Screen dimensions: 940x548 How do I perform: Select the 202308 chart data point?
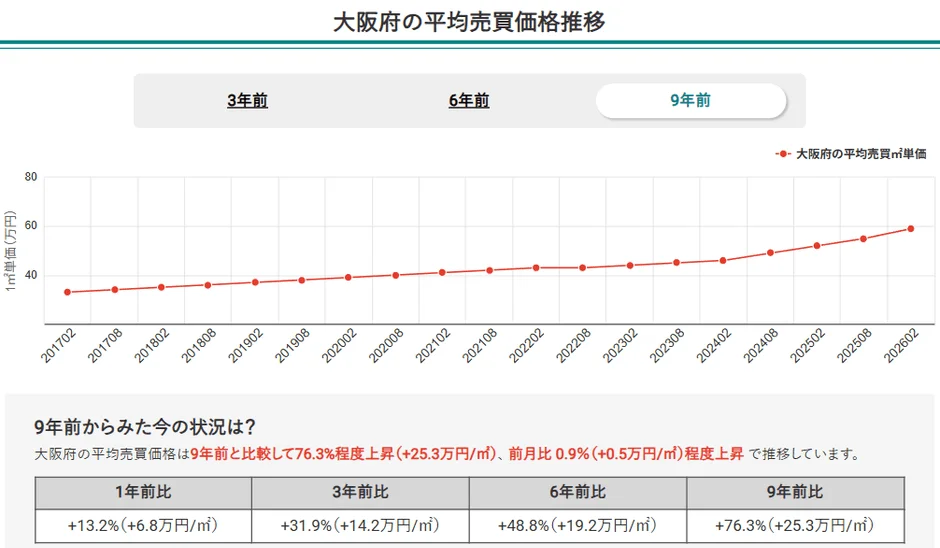[x=676, y=262]
